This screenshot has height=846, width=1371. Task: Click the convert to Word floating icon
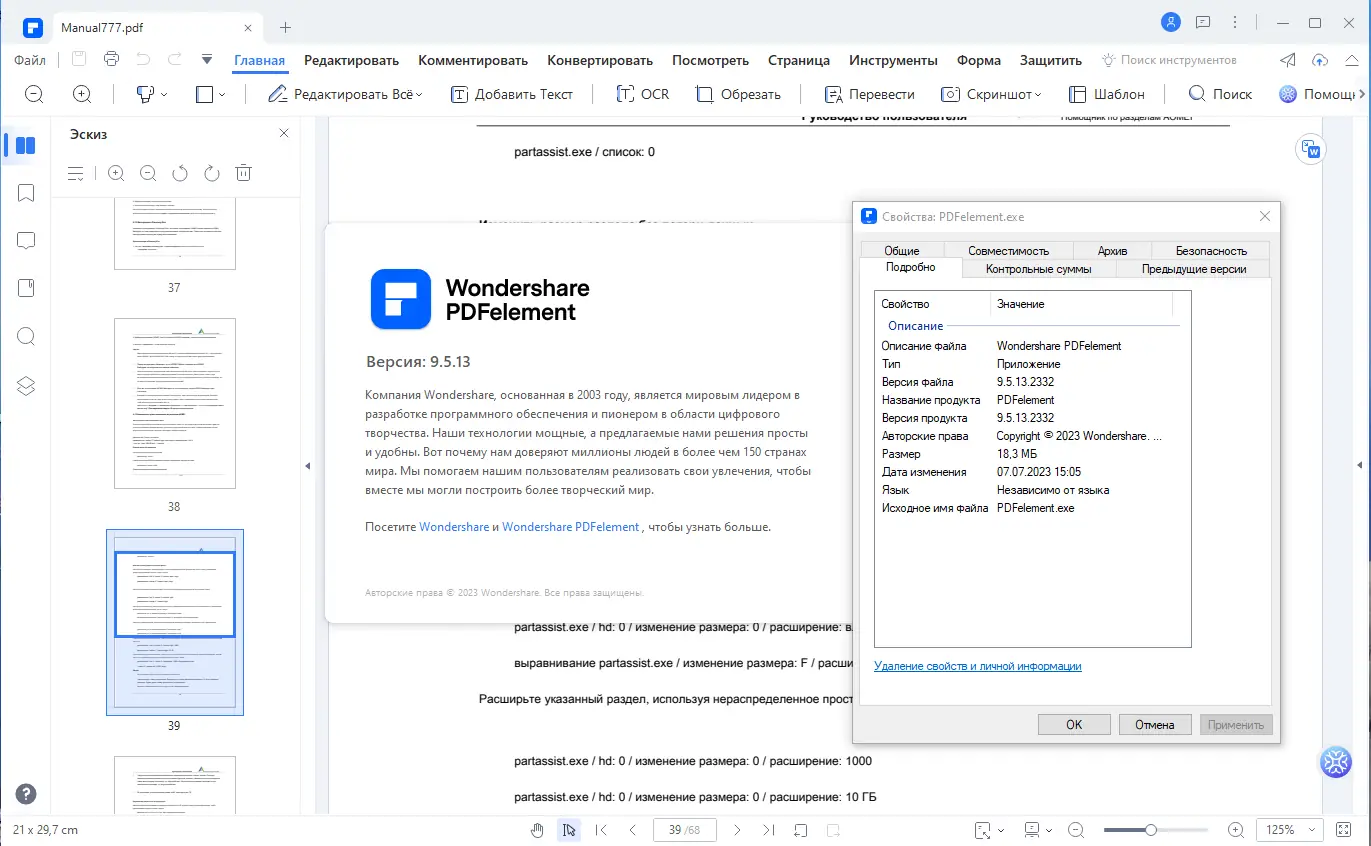coord(1310,150)
